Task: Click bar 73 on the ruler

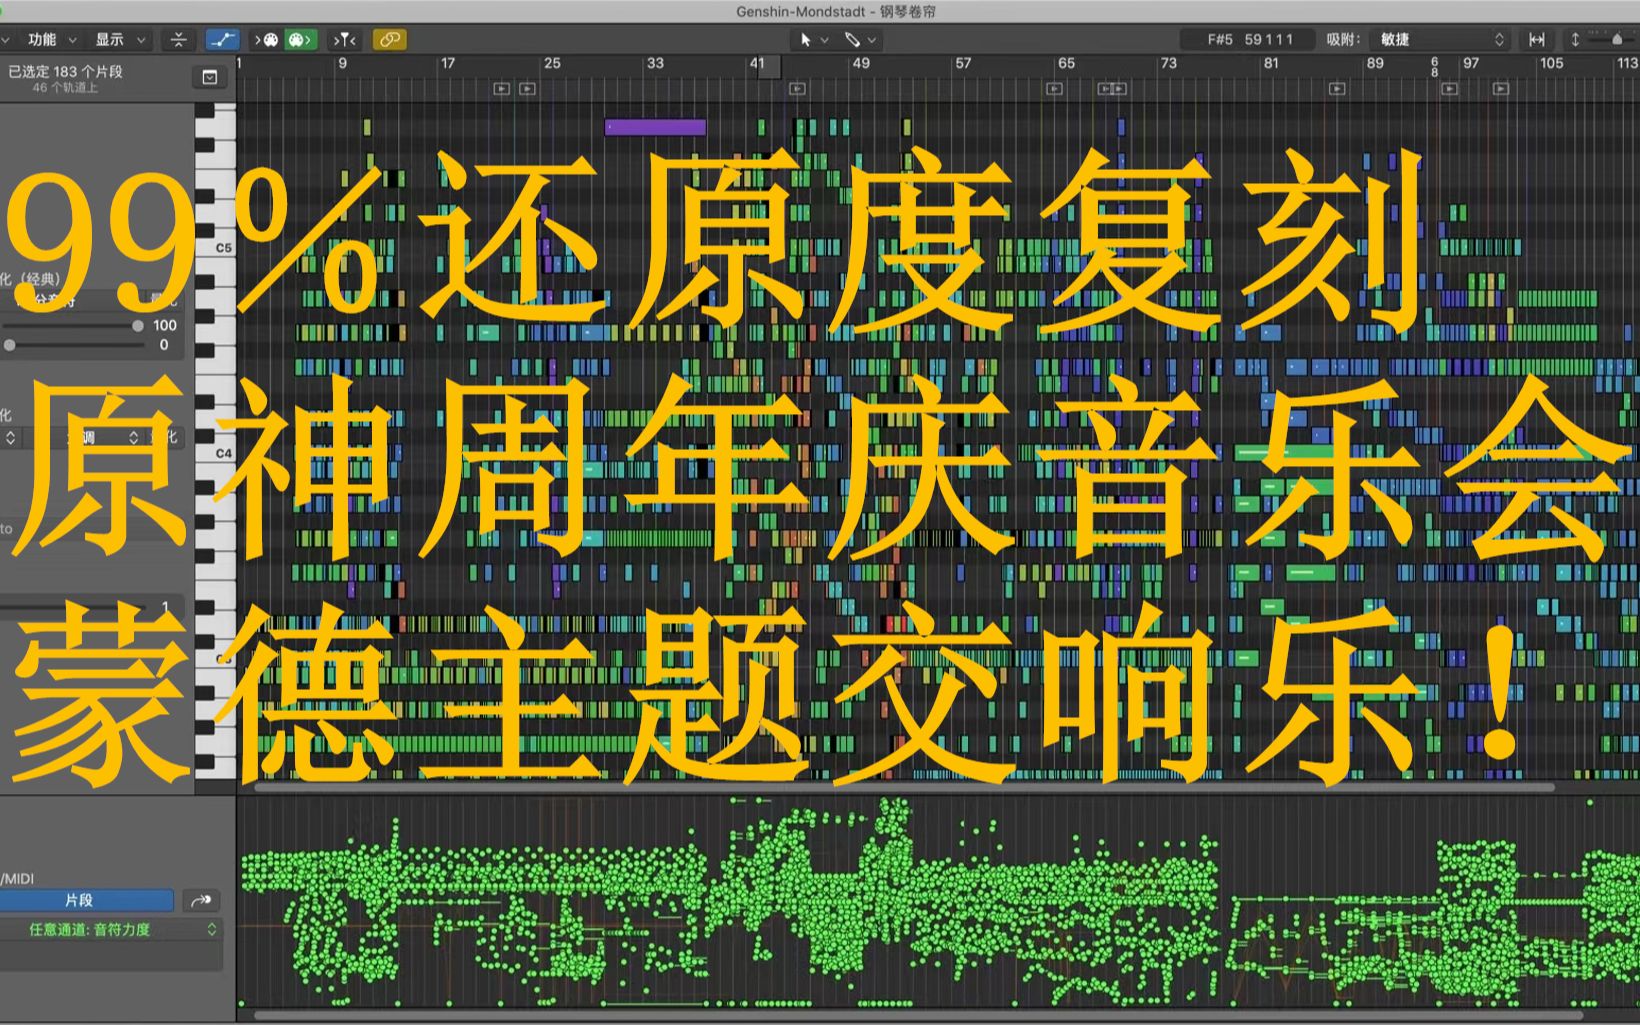Action: 1169,63
